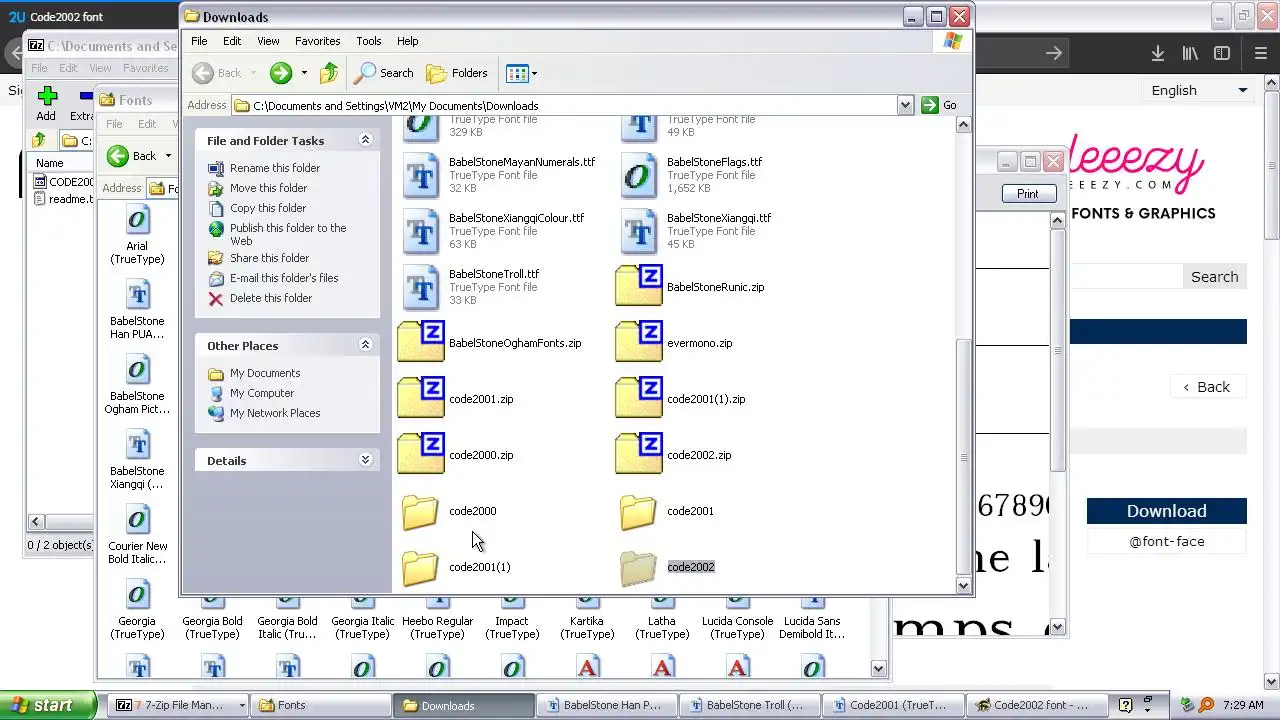
Task: Open the Tools menu in Downloads window
Action: click(369, 41)
